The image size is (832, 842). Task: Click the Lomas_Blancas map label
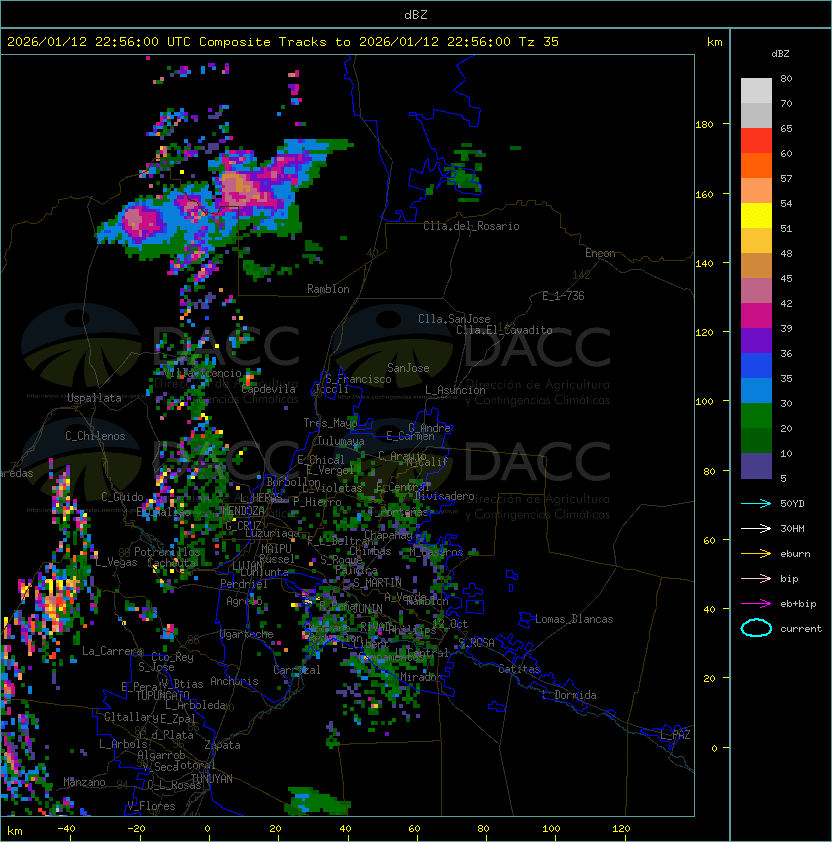(x=574, y=619)
